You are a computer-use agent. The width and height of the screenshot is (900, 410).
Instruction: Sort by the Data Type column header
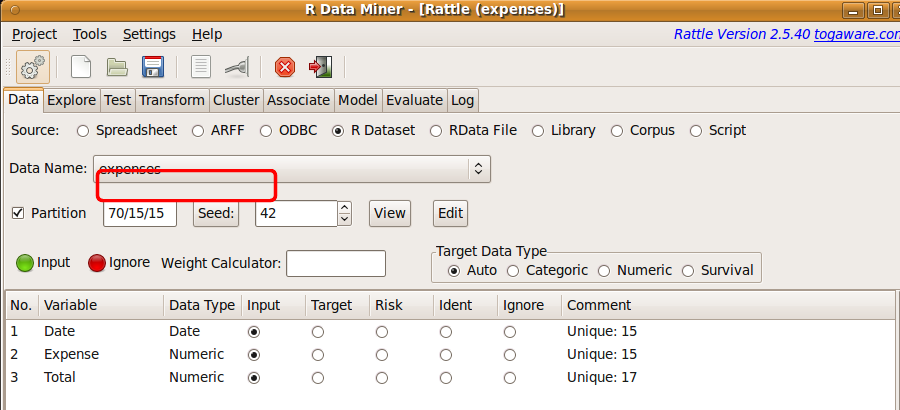(x=202, y=305)
